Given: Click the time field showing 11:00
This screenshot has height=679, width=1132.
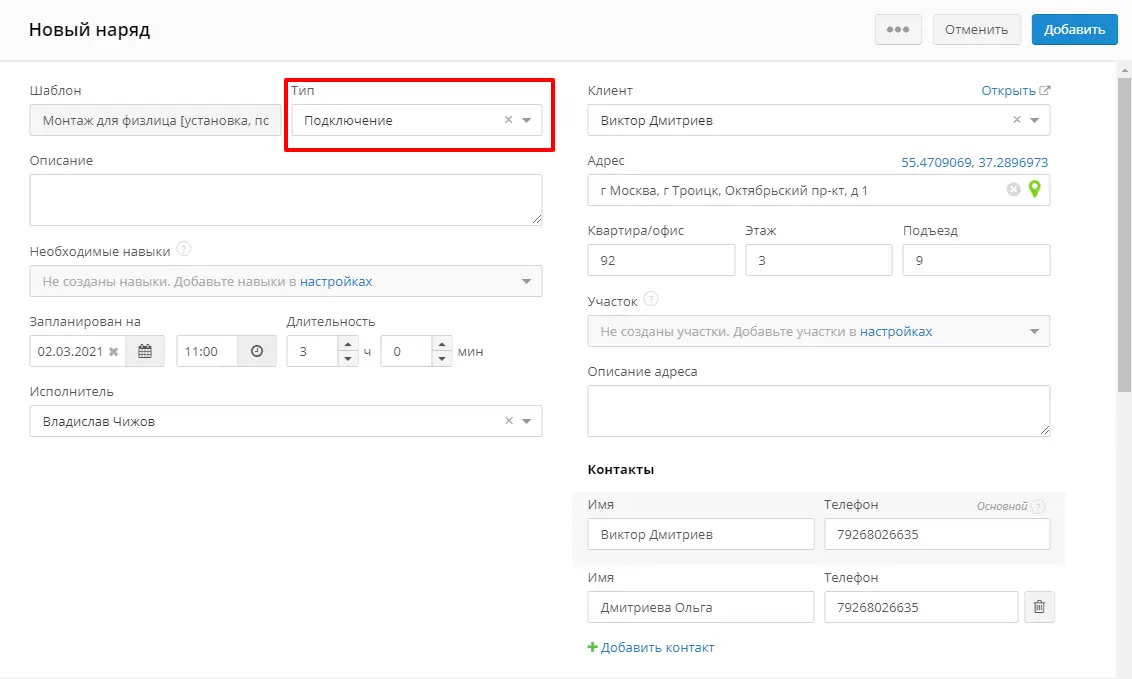Looking at the screenshot, I should pos(207,351).
